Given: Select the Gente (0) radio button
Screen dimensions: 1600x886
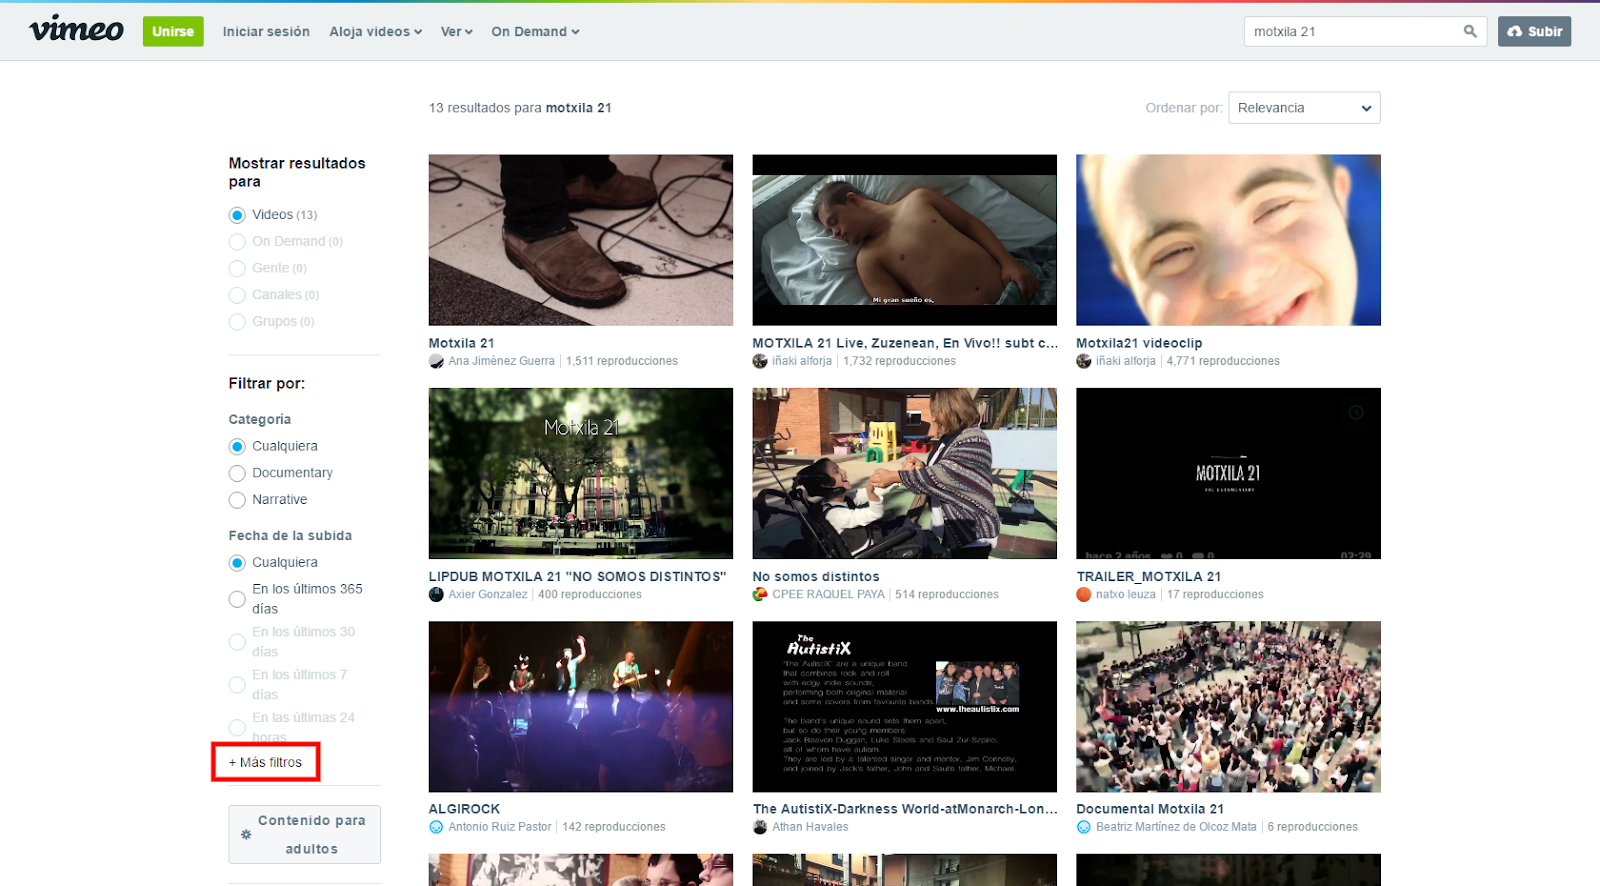Looking at the screenshot, I should [237, 268].
